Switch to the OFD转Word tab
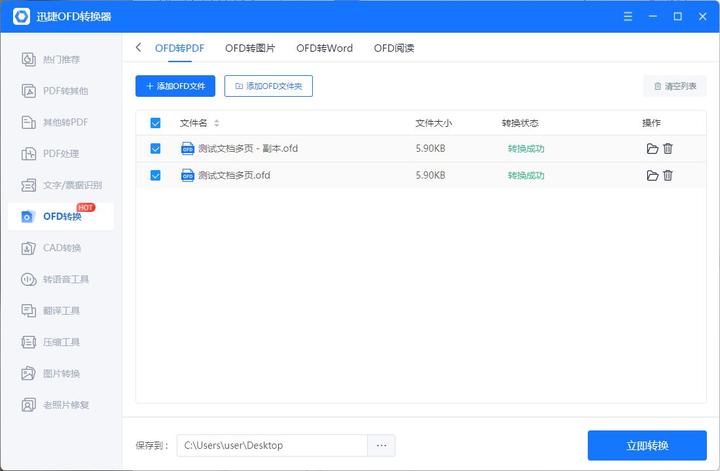 pyautogui.click(x=324, y=48)
